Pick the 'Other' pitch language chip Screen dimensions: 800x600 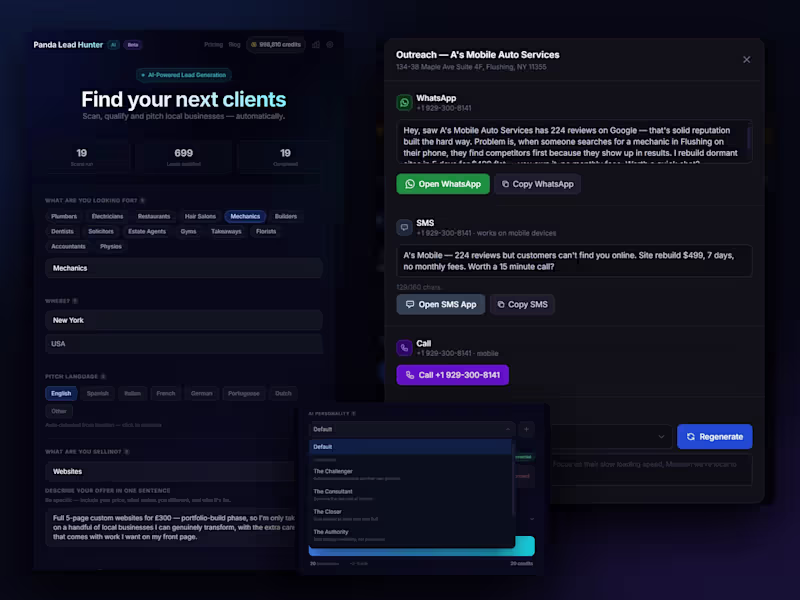tap(59, 411)
